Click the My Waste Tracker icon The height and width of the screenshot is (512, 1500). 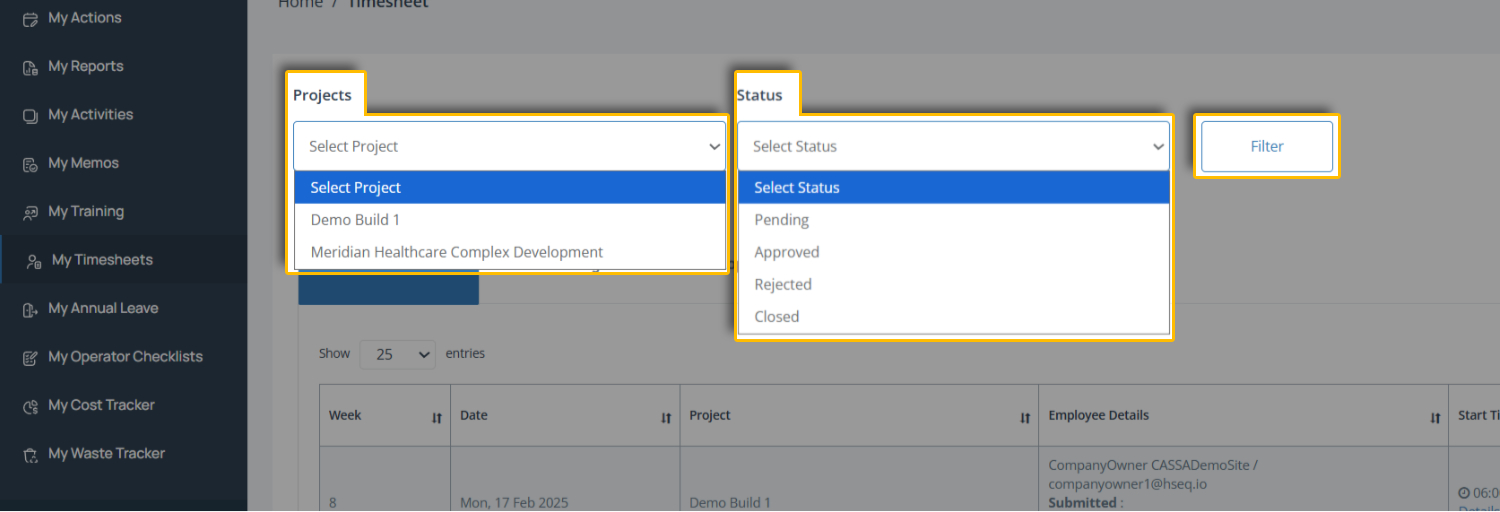tap(31, 454)
